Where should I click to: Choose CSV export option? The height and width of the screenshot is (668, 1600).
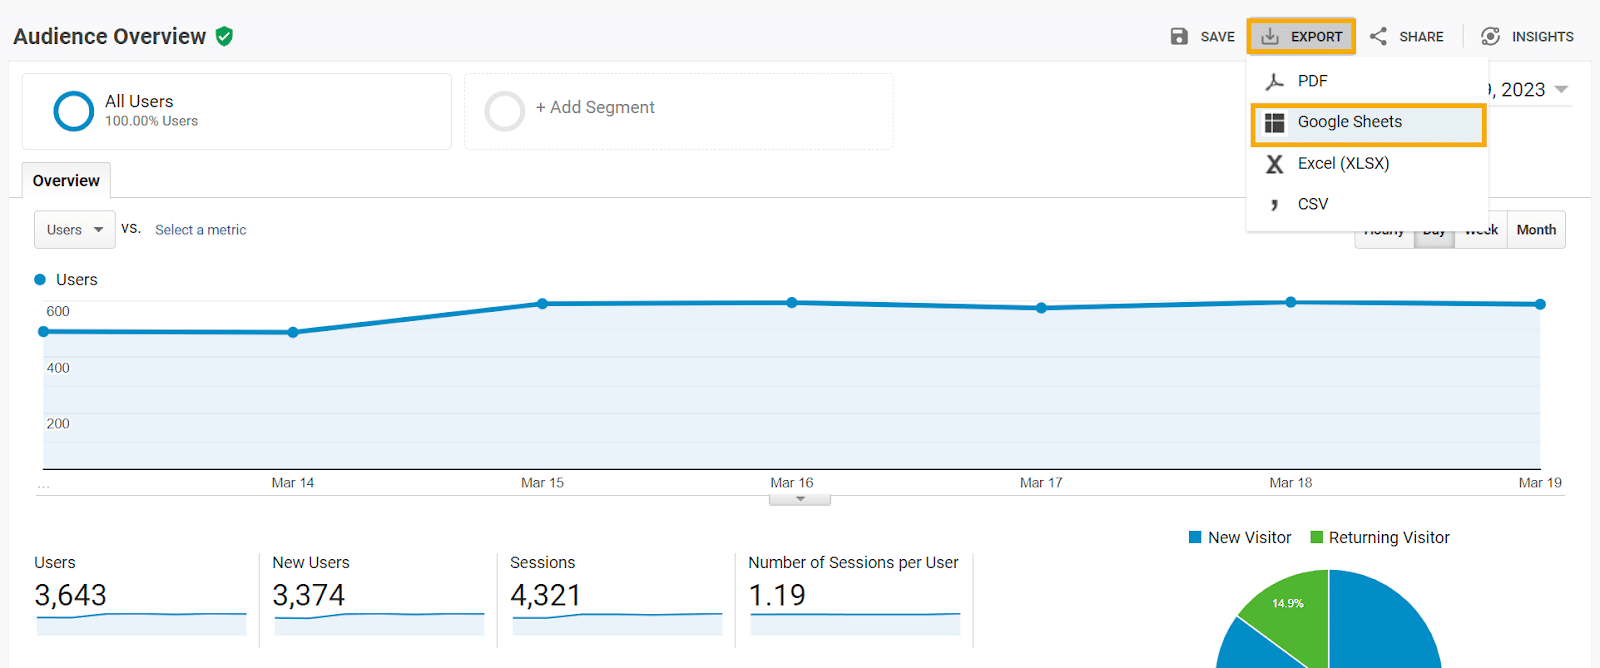pyautogui.click(x=1367, y=204)
